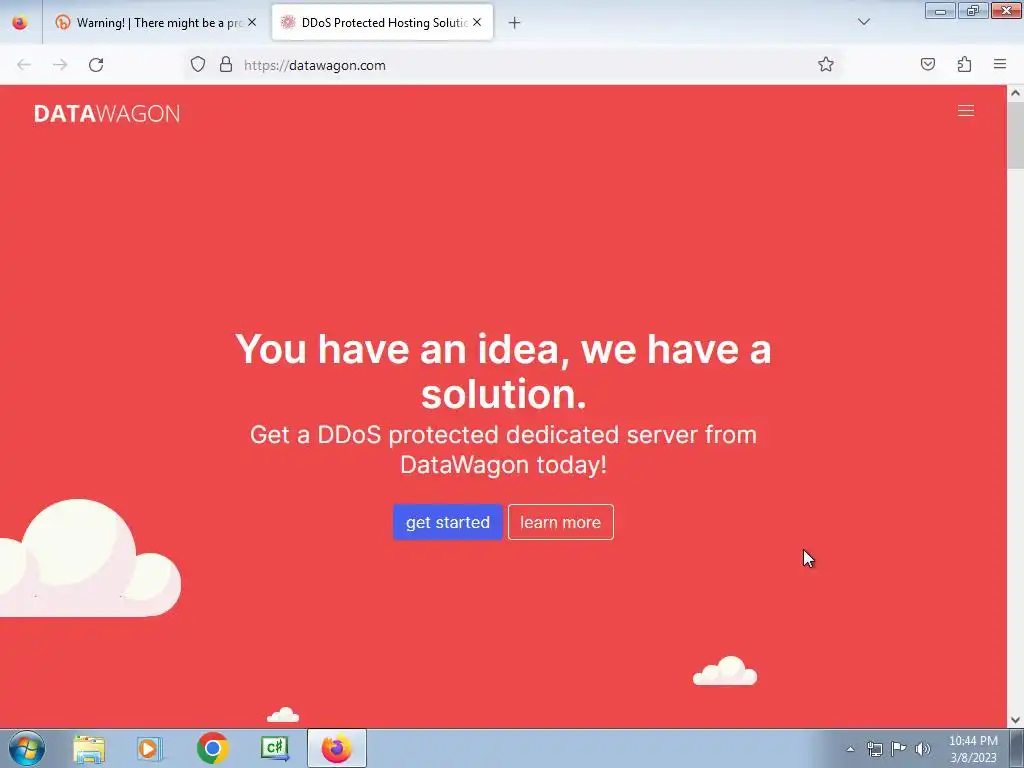Open the volume speaker tray icon

pyautogui.click(x=922, y=749)
